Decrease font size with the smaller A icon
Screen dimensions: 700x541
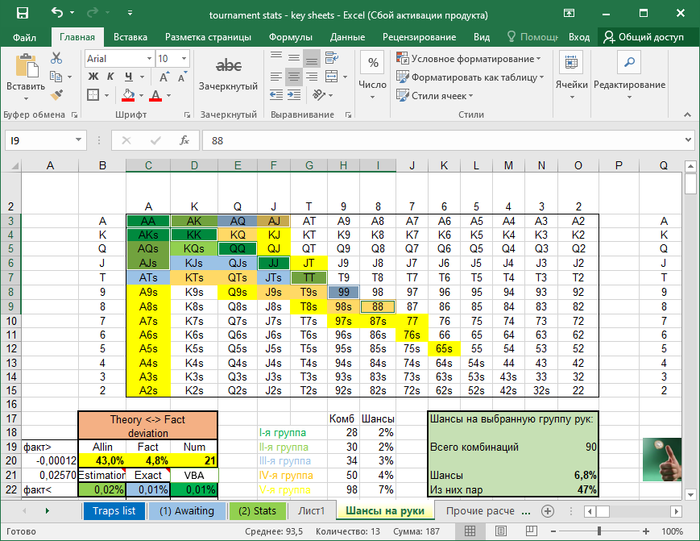tap(182, 77)
